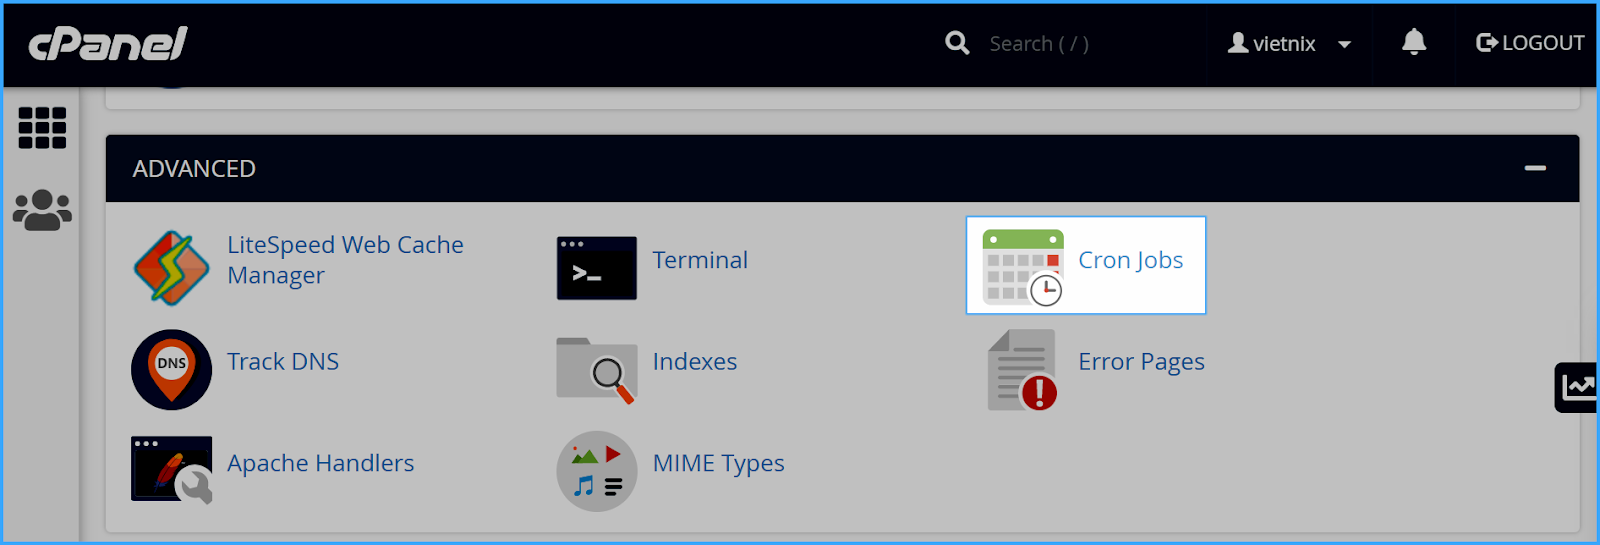Open the Error Pages document icon
This screenshot has width=1600, height=545.
click(1023, 370)
